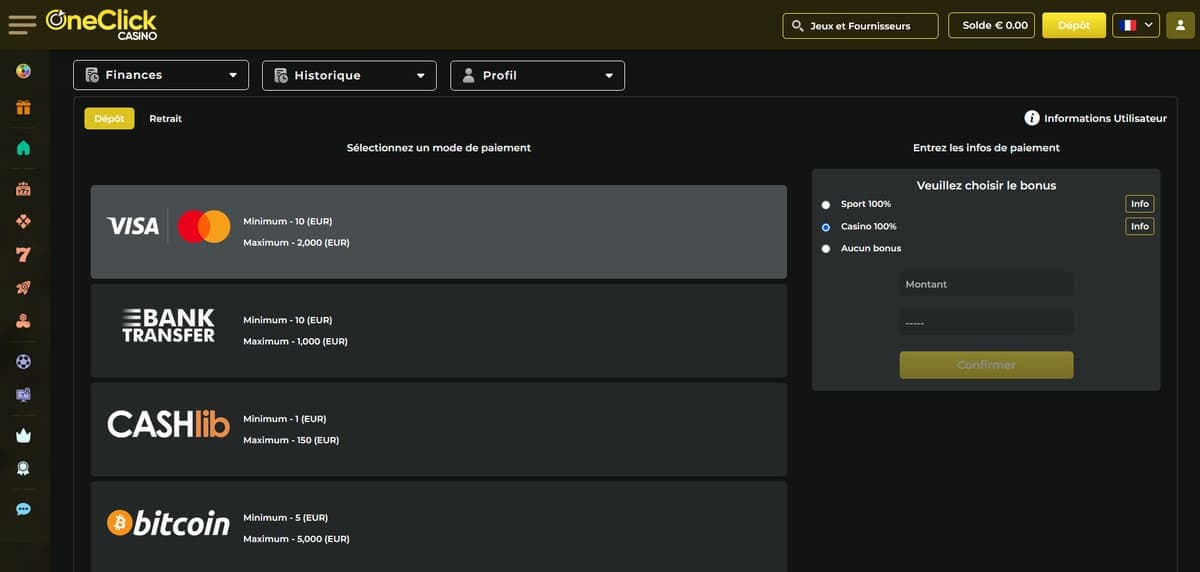
Task: Open the orange chips sidebar icon
Action: pos(23,322)
